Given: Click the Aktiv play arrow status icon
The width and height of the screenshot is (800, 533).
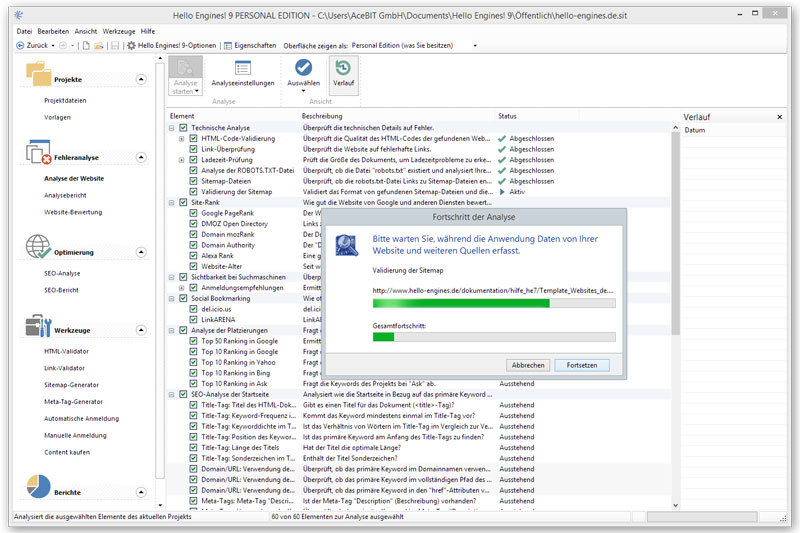Looking at the screenshot, I should (502, 192).
